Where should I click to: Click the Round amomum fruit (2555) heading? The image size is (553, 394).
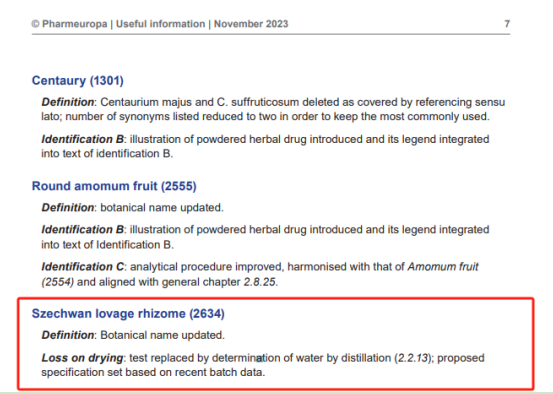point(114,186)
